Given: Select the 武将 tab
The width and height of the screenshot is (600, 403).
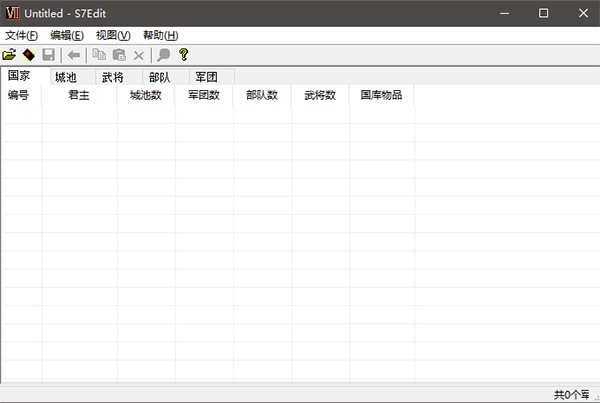Looking at the screenshot, I should (x=113, y=77).
